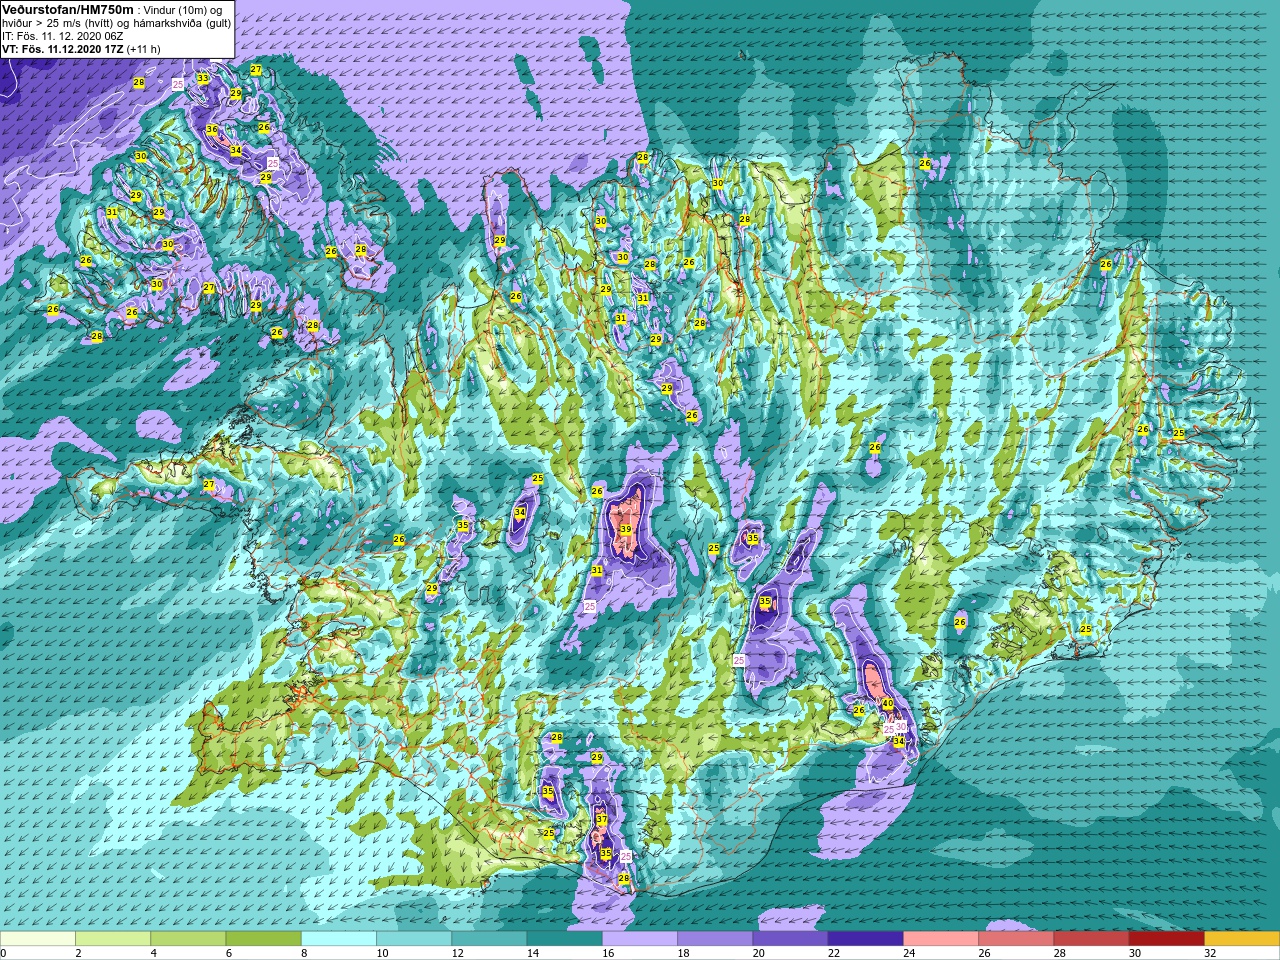Select the 2–4 m/s light green legend swatch
The width and height of the screenshot is (1280, 960).
(x=113, y=939)
